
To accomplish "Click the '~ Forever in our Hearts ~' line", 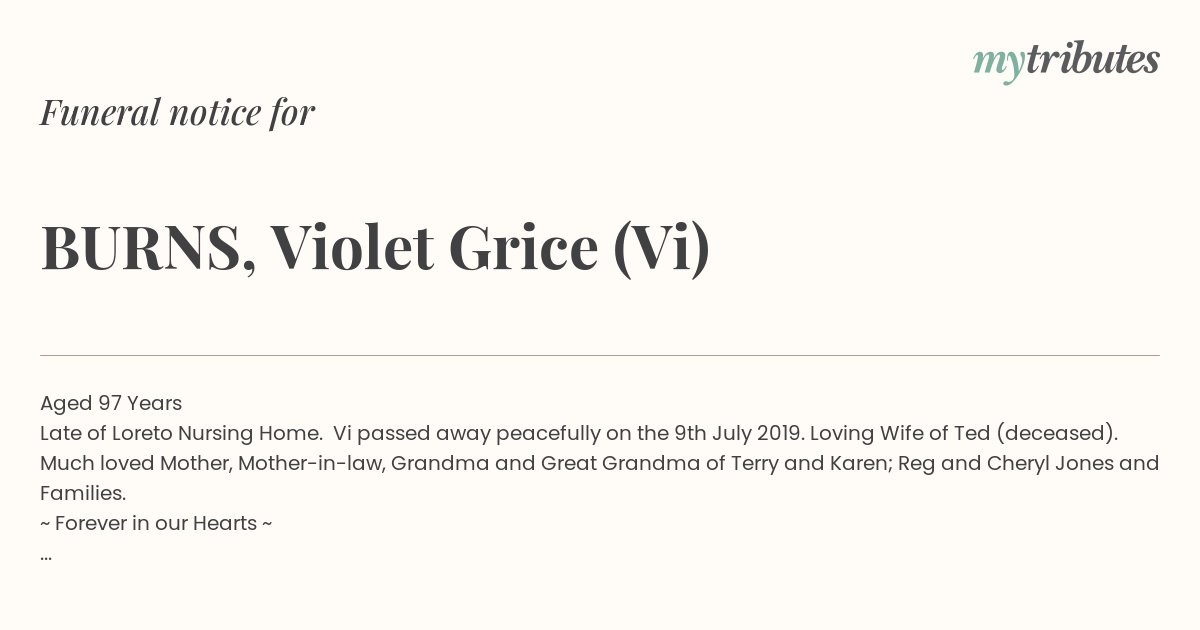I will pyautogui.click(x=156, y=523).
